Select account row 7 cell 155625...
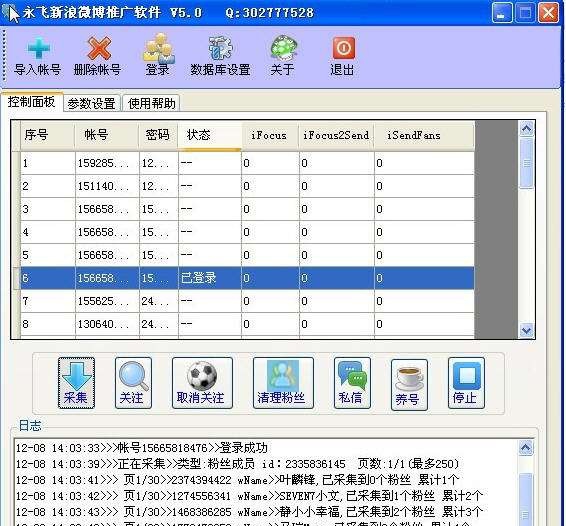 click(107, 301)
